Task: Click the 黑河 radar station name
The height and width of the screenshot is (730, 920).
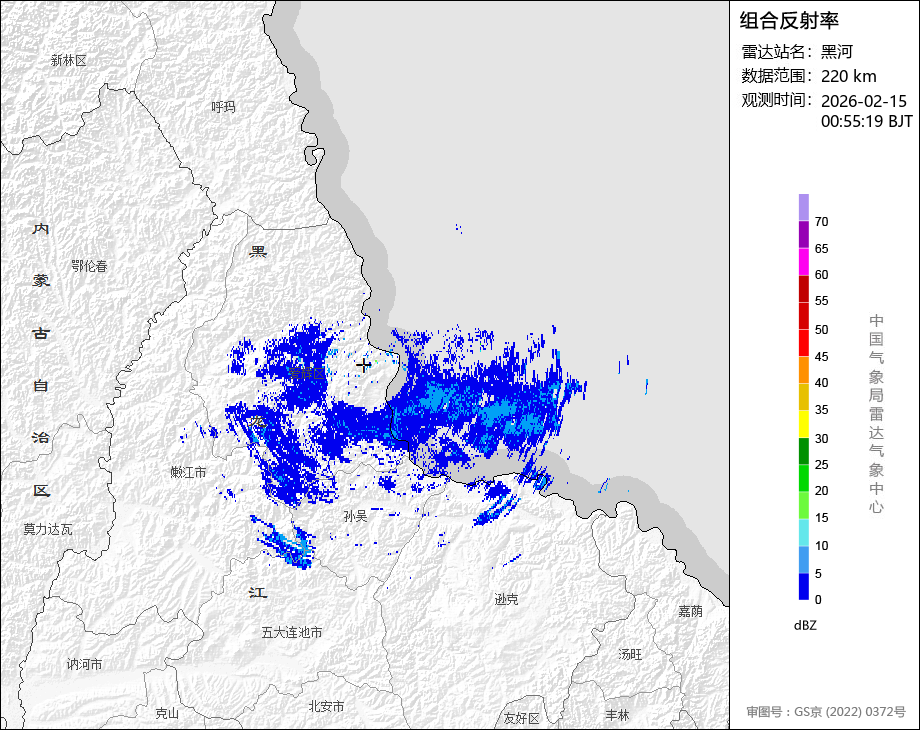Action: coord(837,52)
